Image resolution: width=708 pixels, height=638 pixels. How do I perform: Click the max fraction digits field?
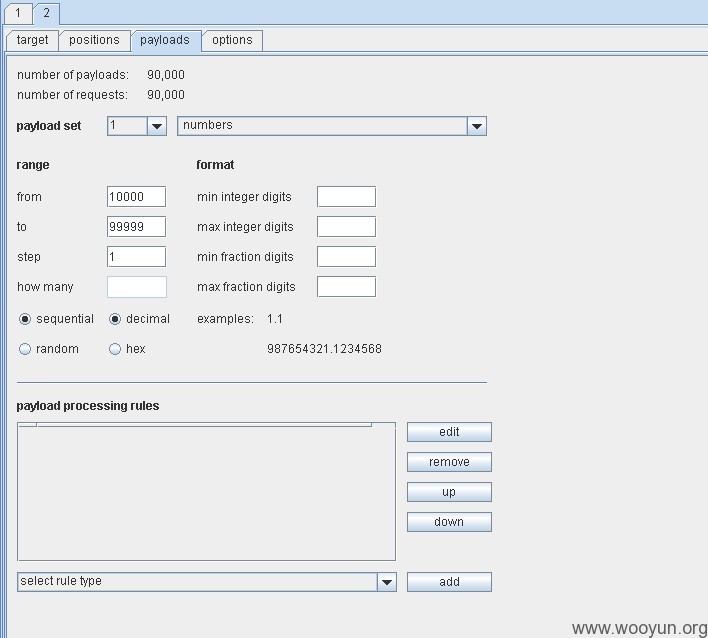pos(346,287)
